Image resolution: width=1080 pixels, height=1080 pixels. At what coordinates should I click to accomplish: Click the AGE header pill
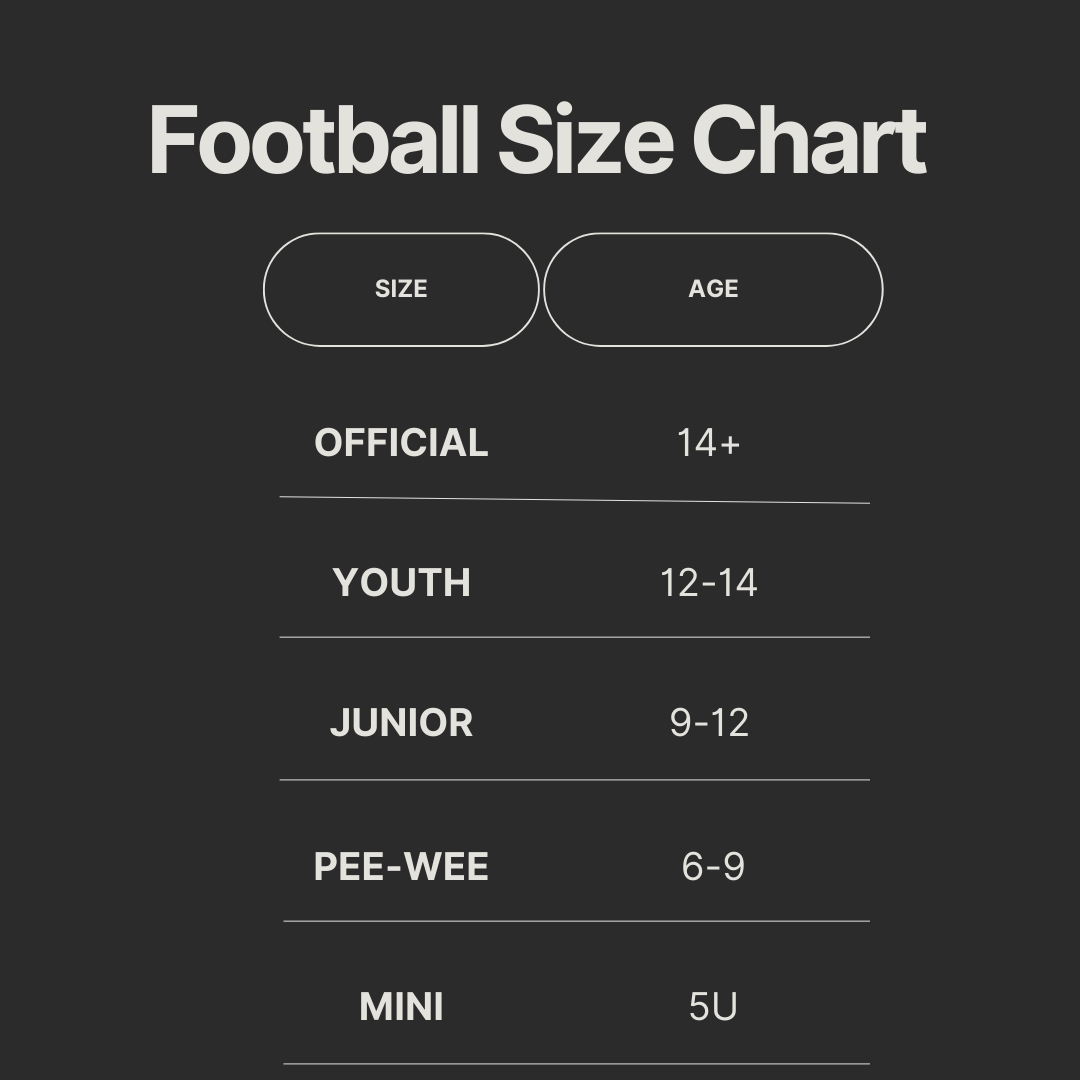point(713,289)
